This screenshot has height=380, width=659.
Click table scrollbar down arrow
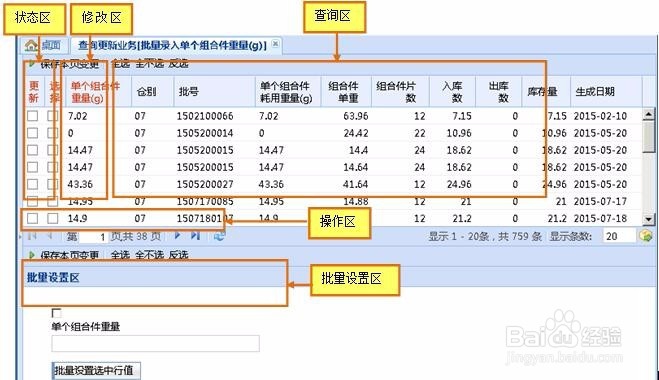click(648, 219)
